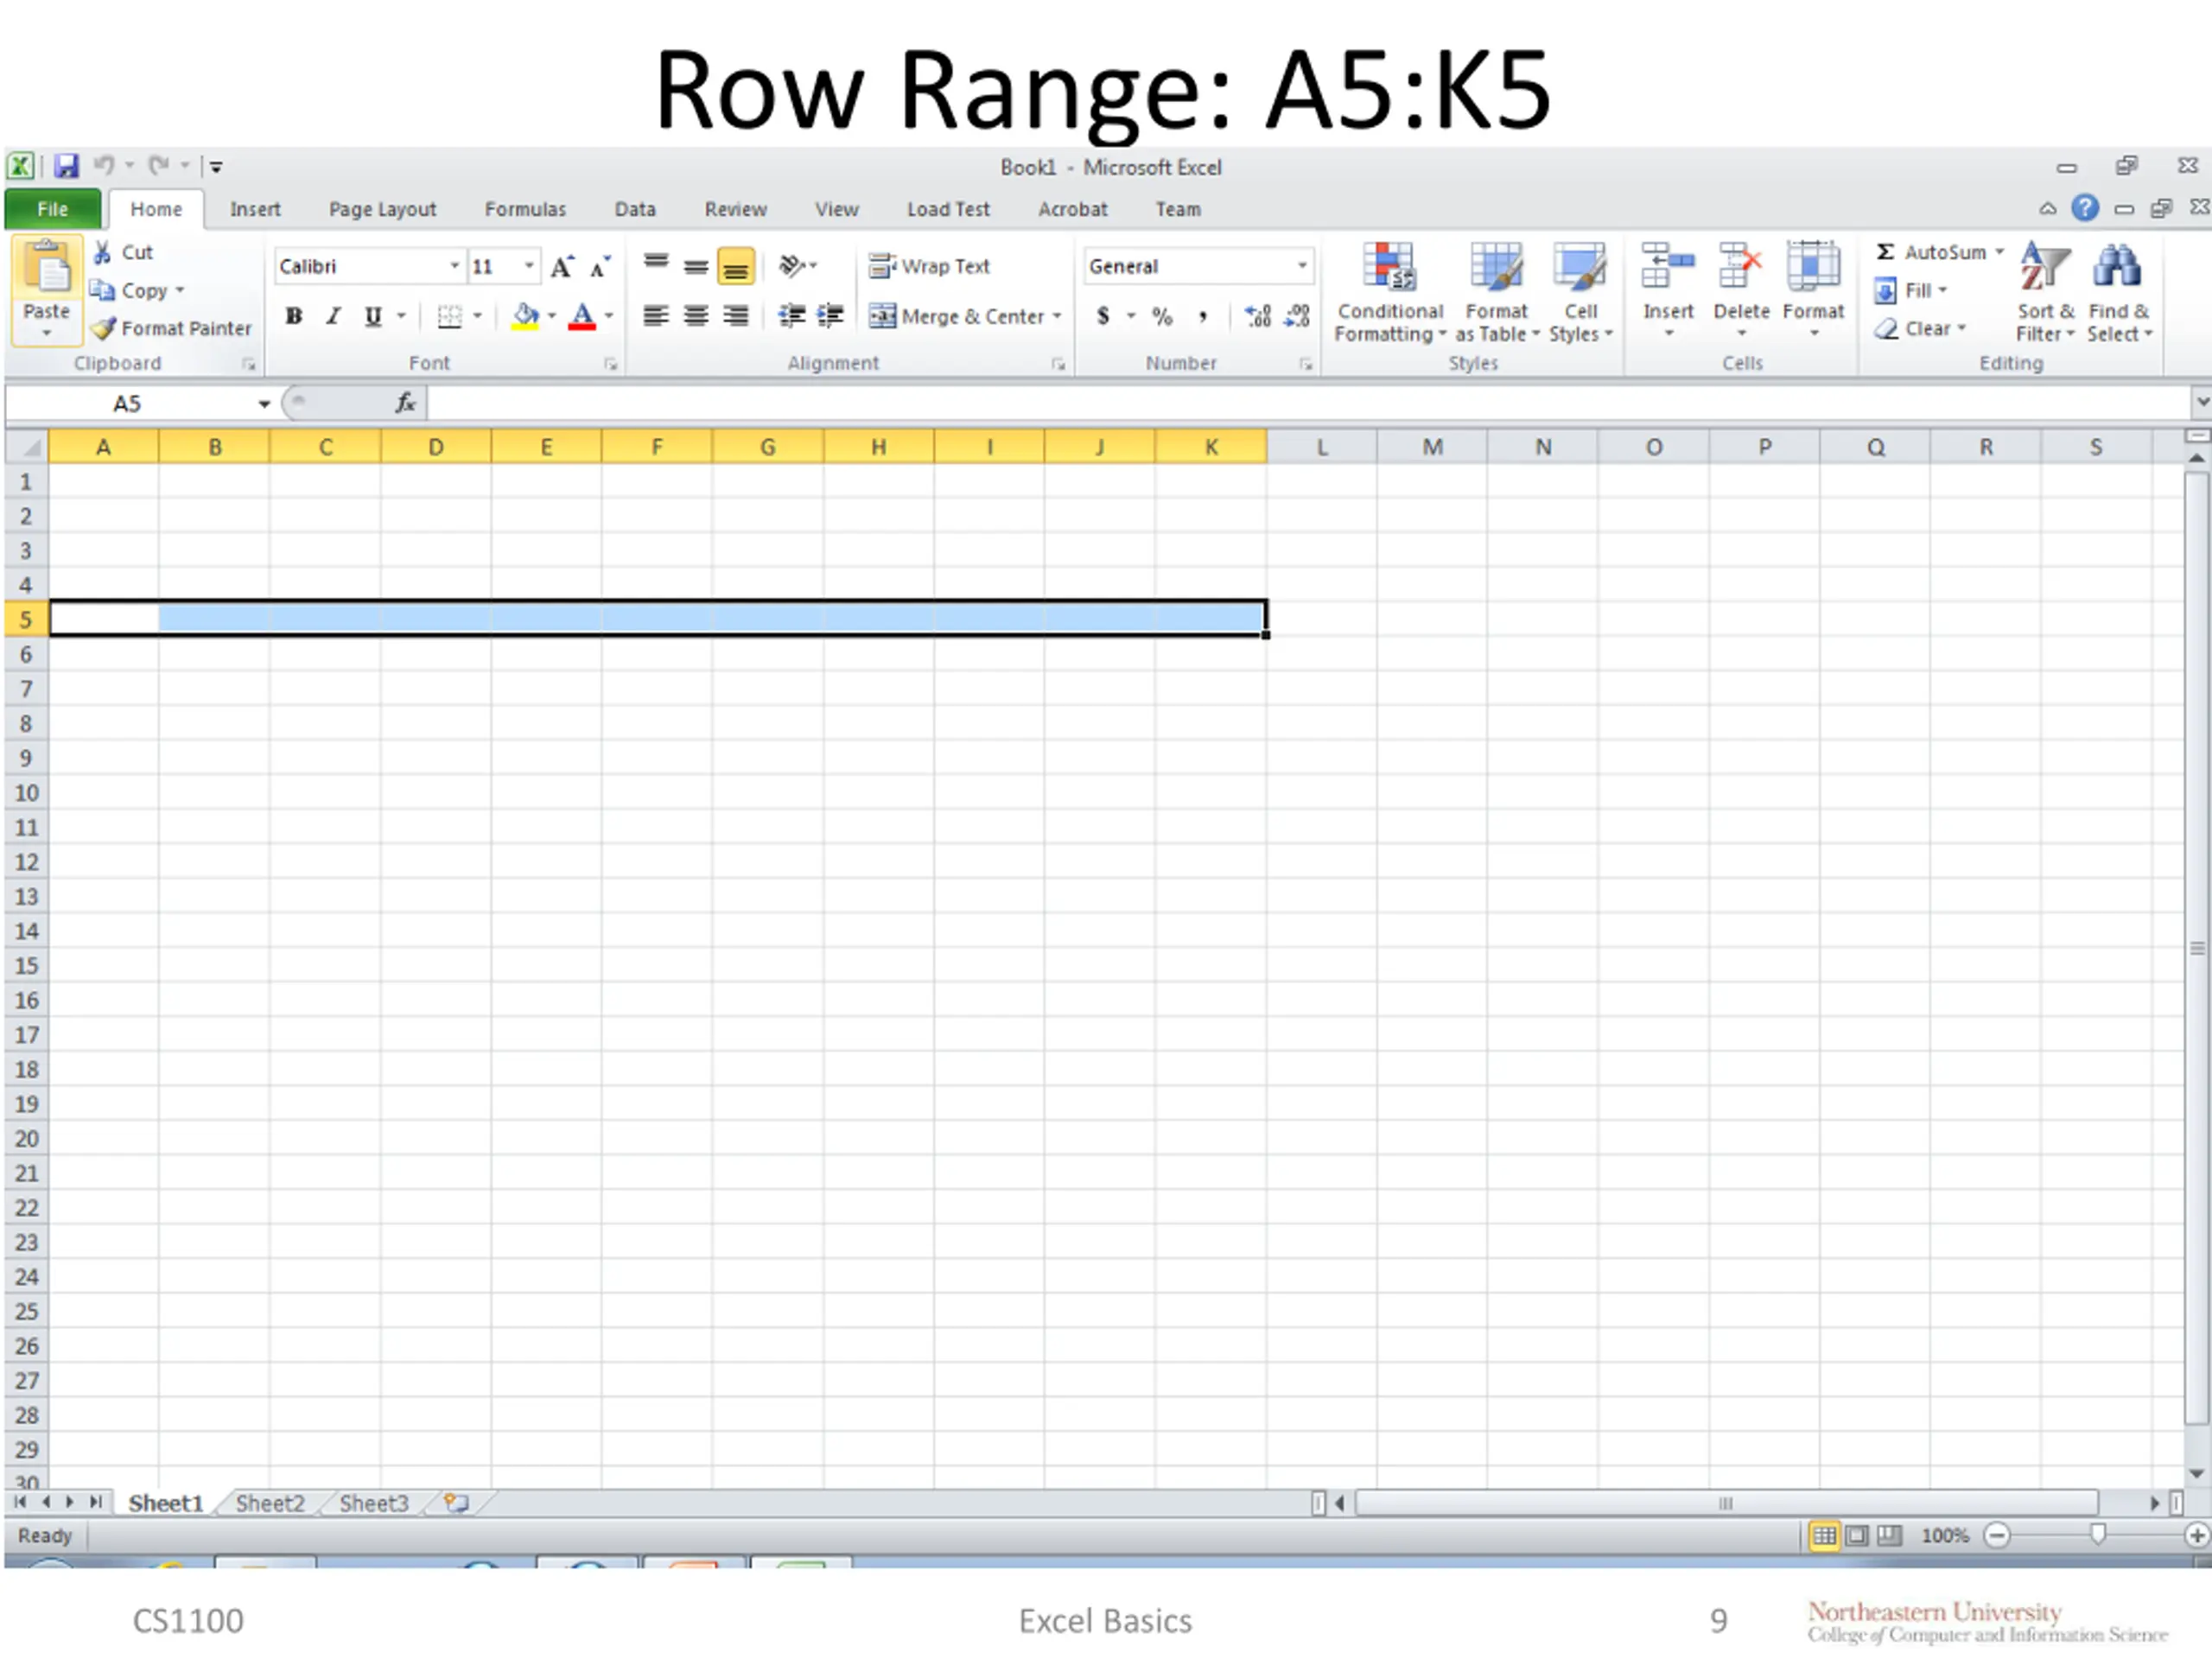Image resolution: width=2212 pixels, height=1659 pixels.
Task: Click the fx Insert Function icon
Action: point(405,403)
